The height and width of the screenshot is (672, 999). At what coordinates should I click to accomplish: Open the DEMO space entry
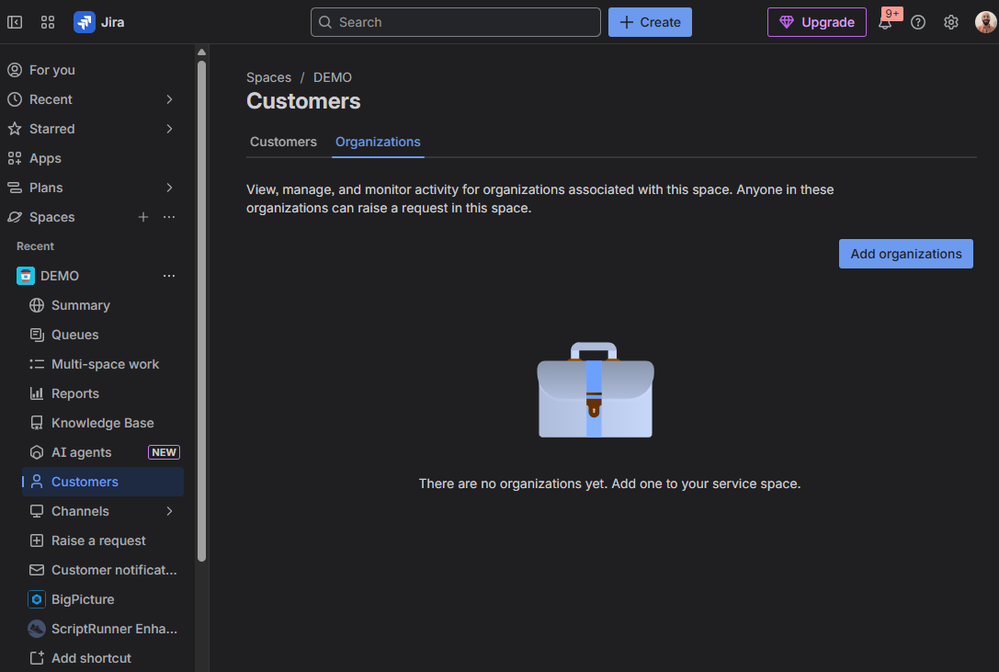point(59,276)
